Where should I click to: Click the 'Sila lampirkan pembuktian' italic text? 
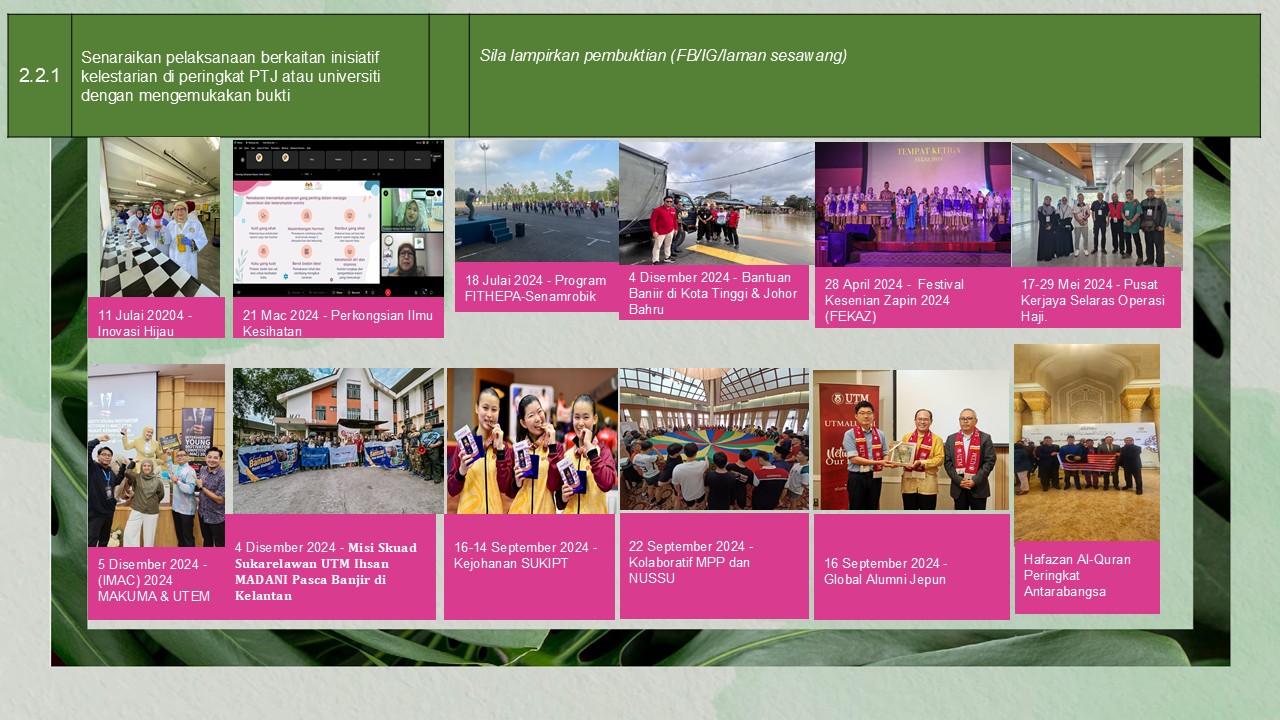(663, 56)
